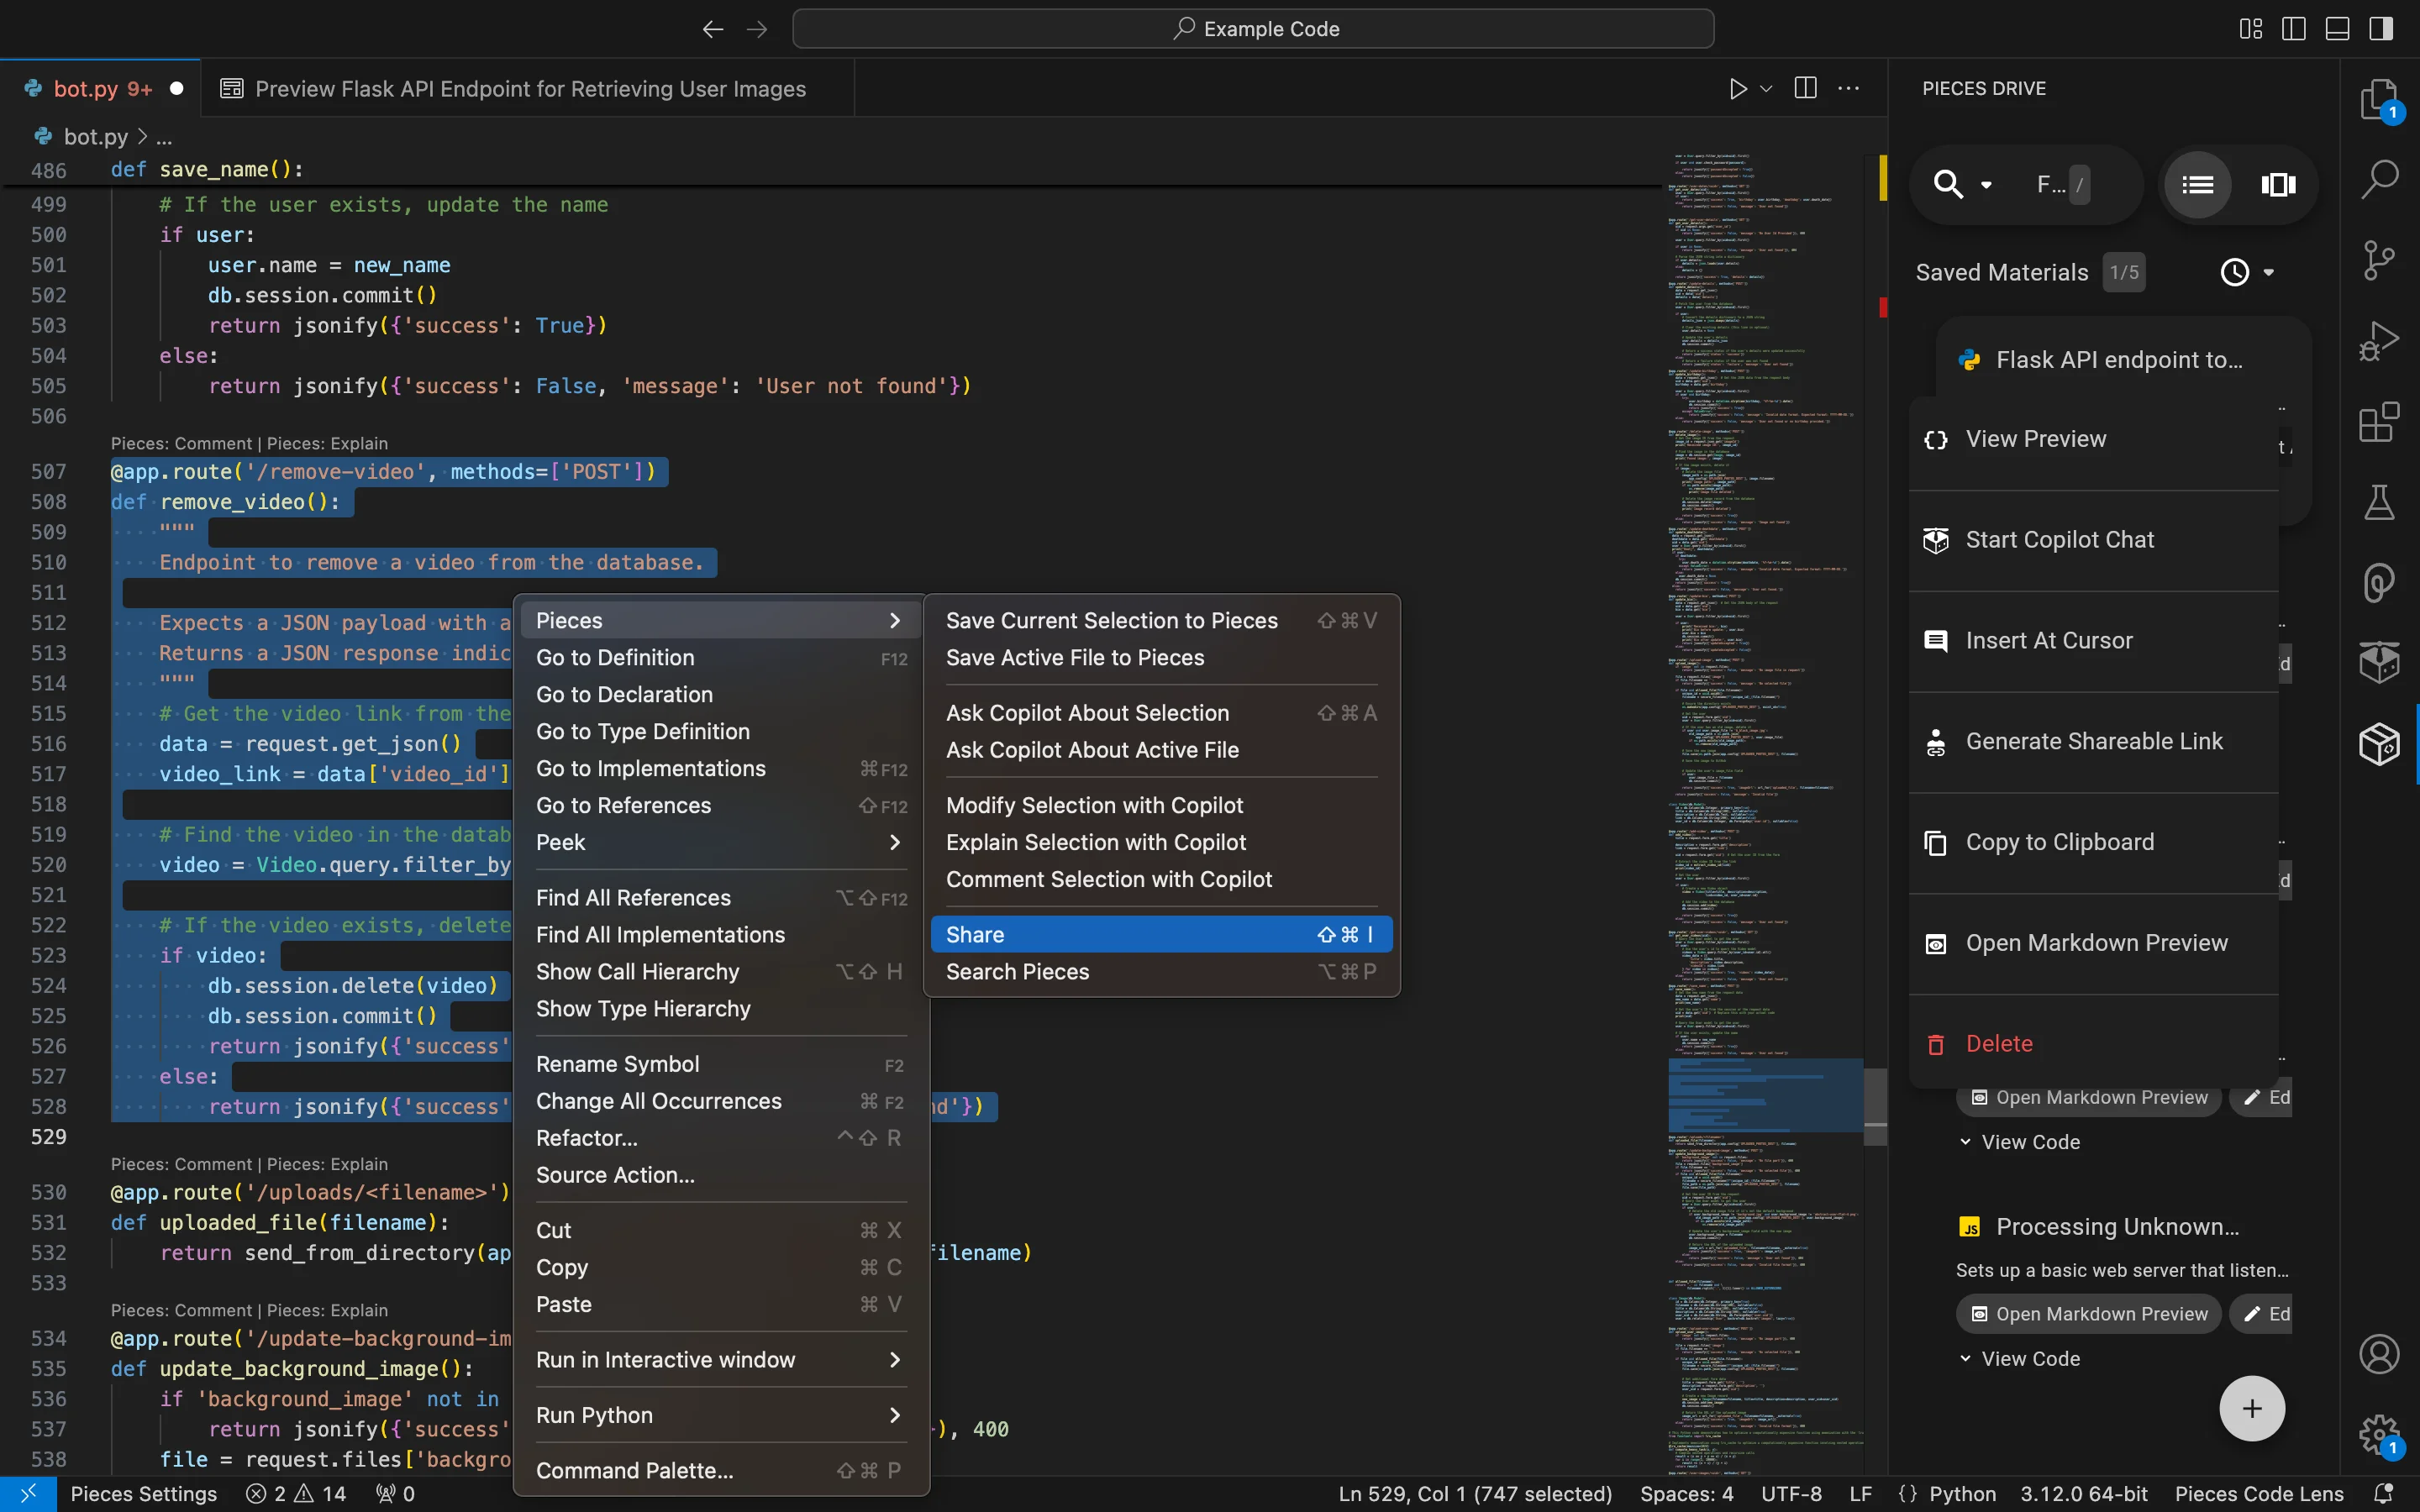This screenshot has height=1512, width=2420.
Task: Open the Preview Flask API Endpoint tab
Action: pos(529,88)
